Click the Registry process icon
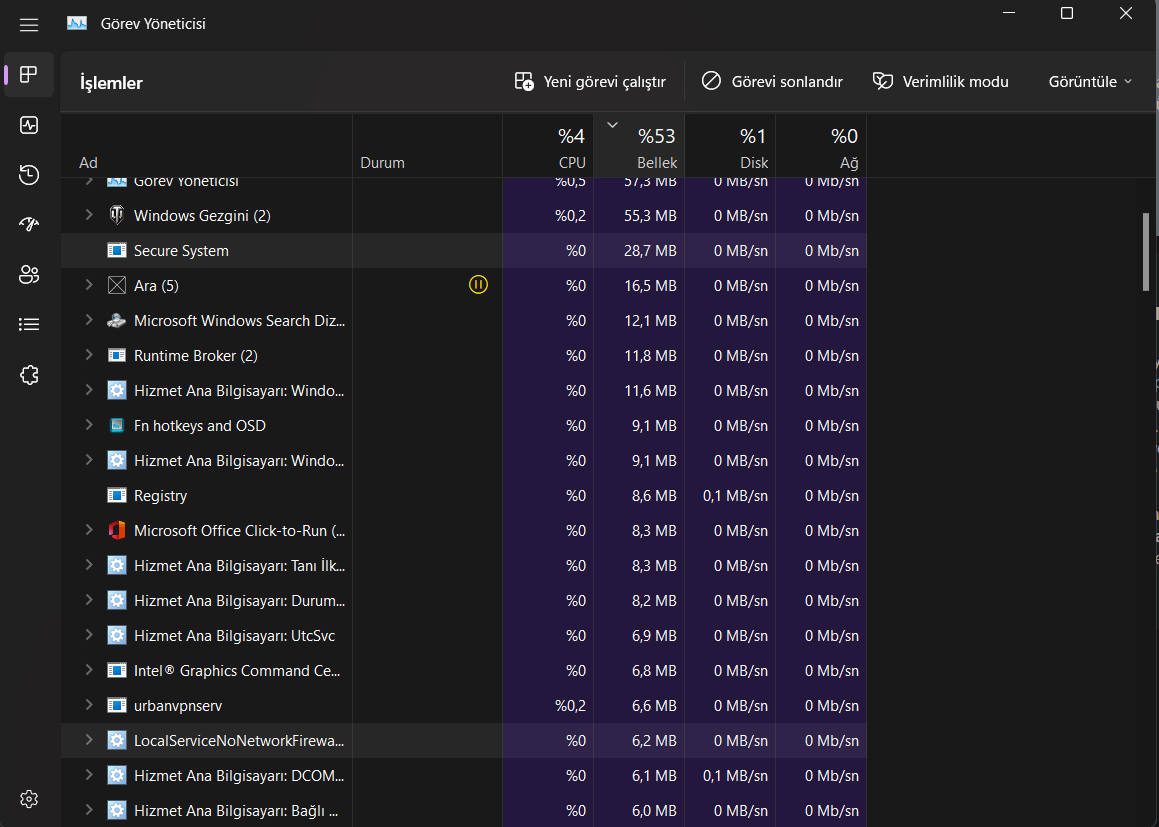The image size is (1159, 827). click(x=117, y=495)
